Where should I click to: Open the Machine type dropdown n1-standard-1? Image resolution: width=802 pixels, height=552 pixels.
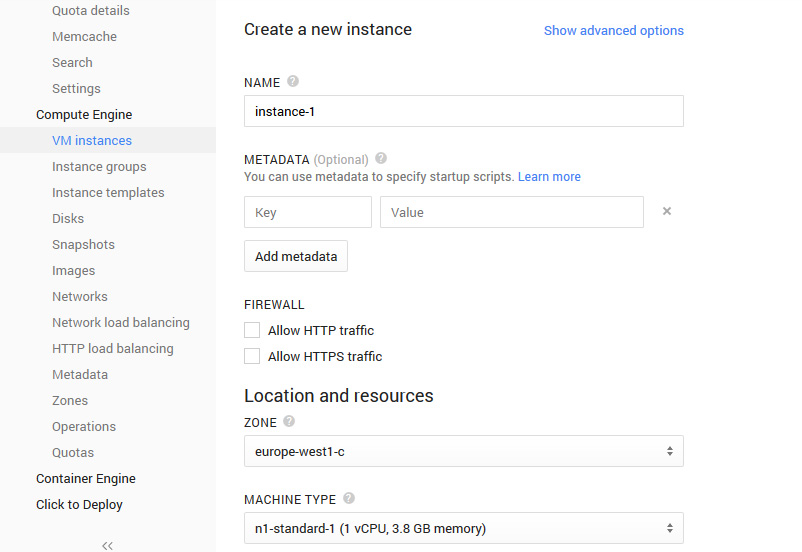[463, 527]
